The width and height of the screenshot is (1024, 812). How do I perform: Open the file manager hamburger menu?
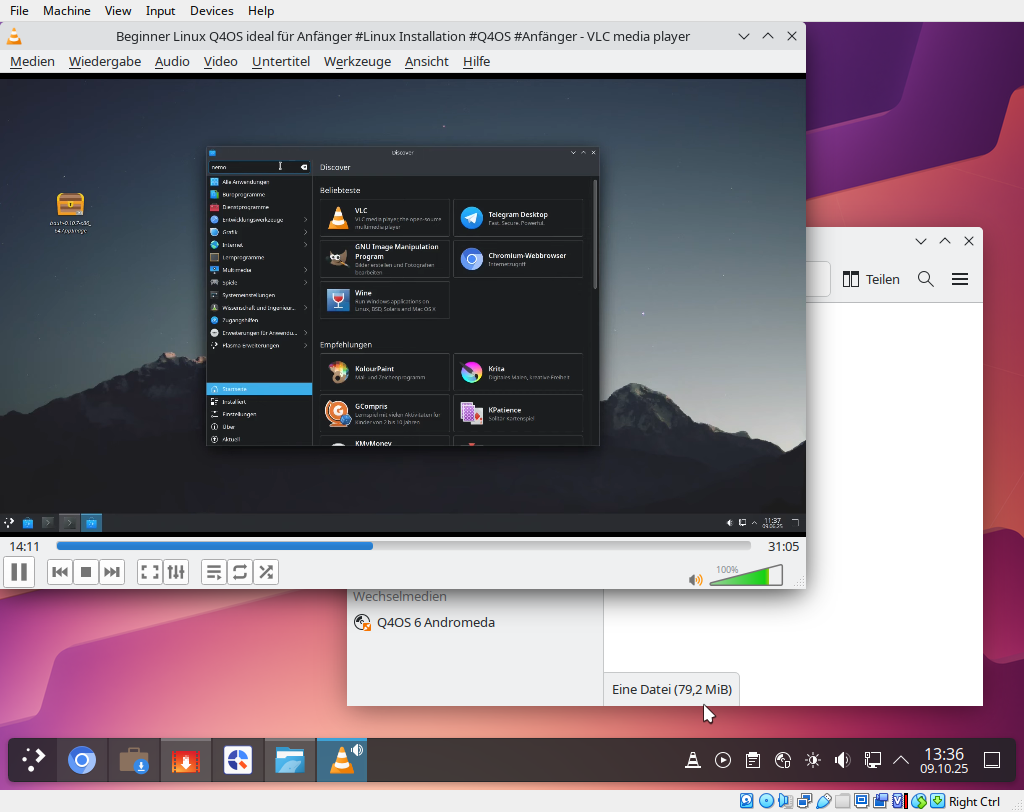coord(960,280)
